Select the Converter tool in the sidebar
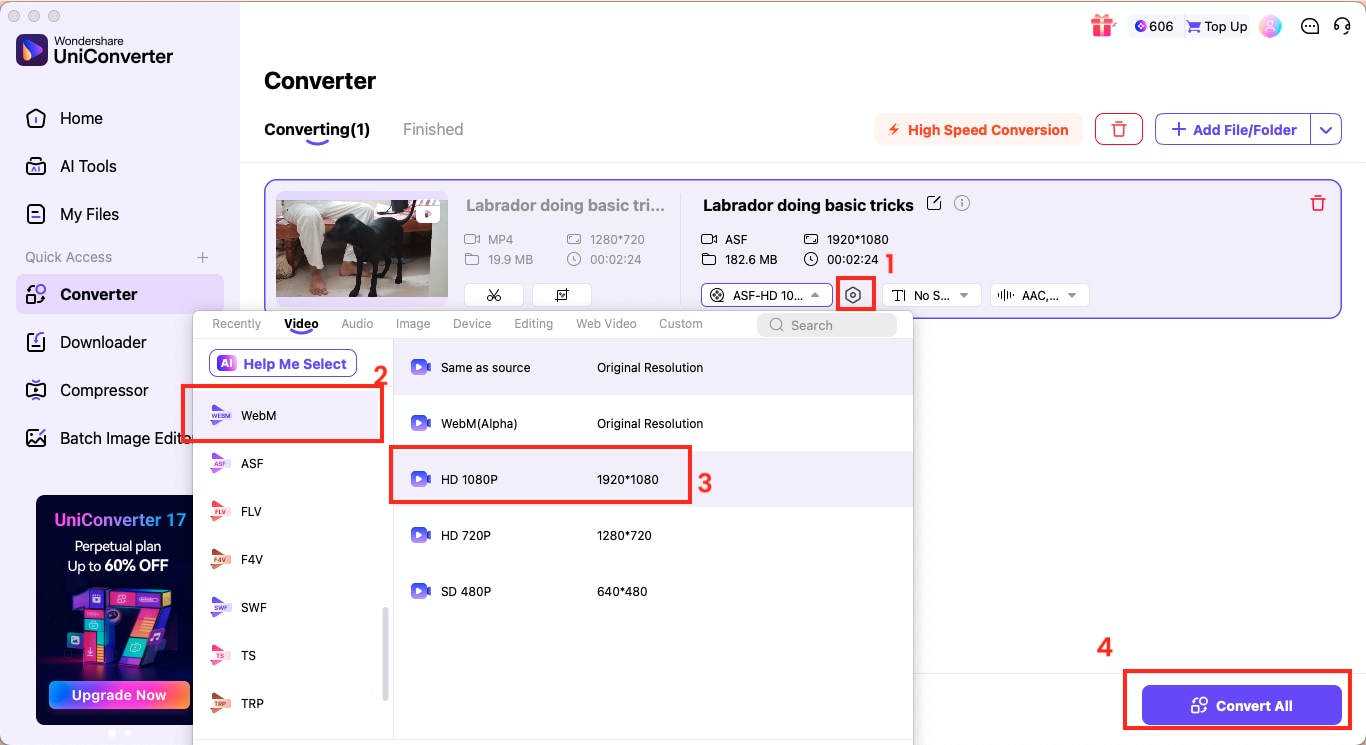Viewport: 1366px width, 745px height. (x=101, y=294)
